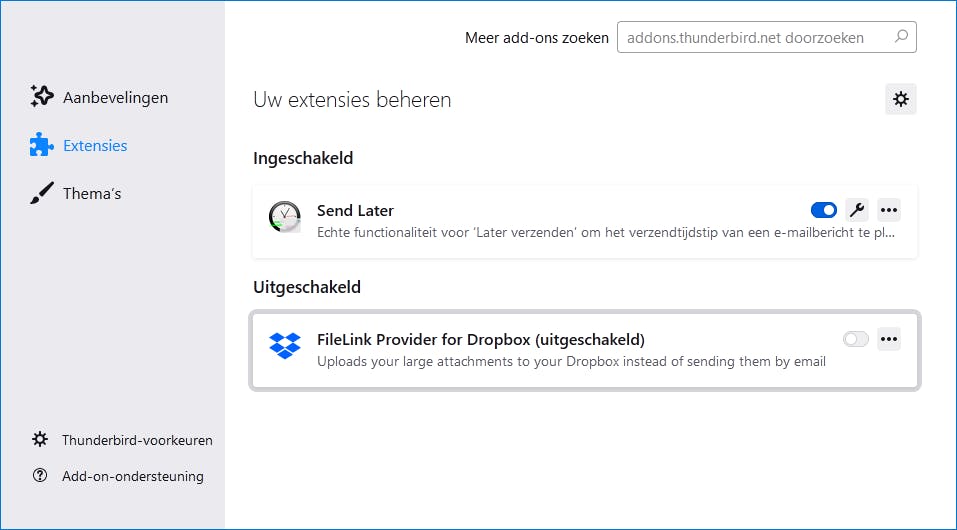Click the Aanbevelingen sparkle icon
This screenshot has height=530, width=957.
pyautogui.click(x=41, y=97)
